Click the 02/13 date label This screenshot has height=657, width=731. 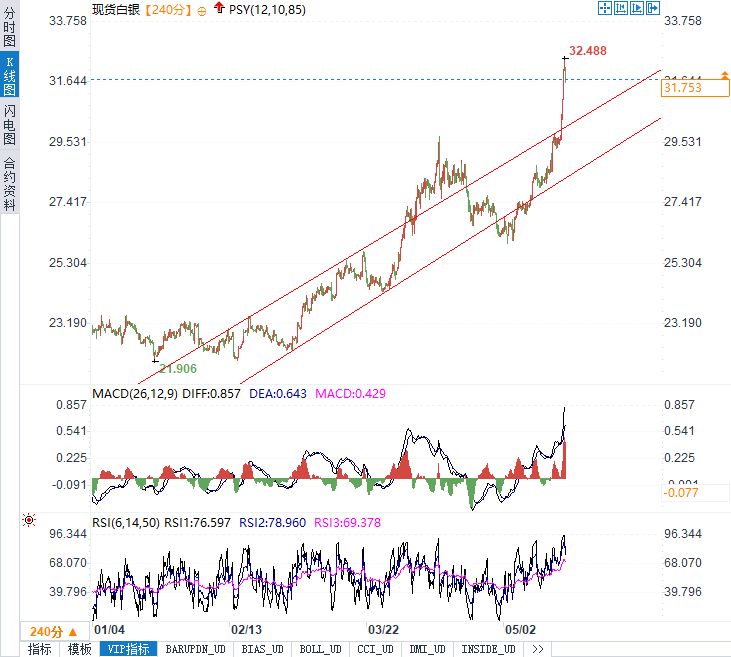click(x=247, y=630)
